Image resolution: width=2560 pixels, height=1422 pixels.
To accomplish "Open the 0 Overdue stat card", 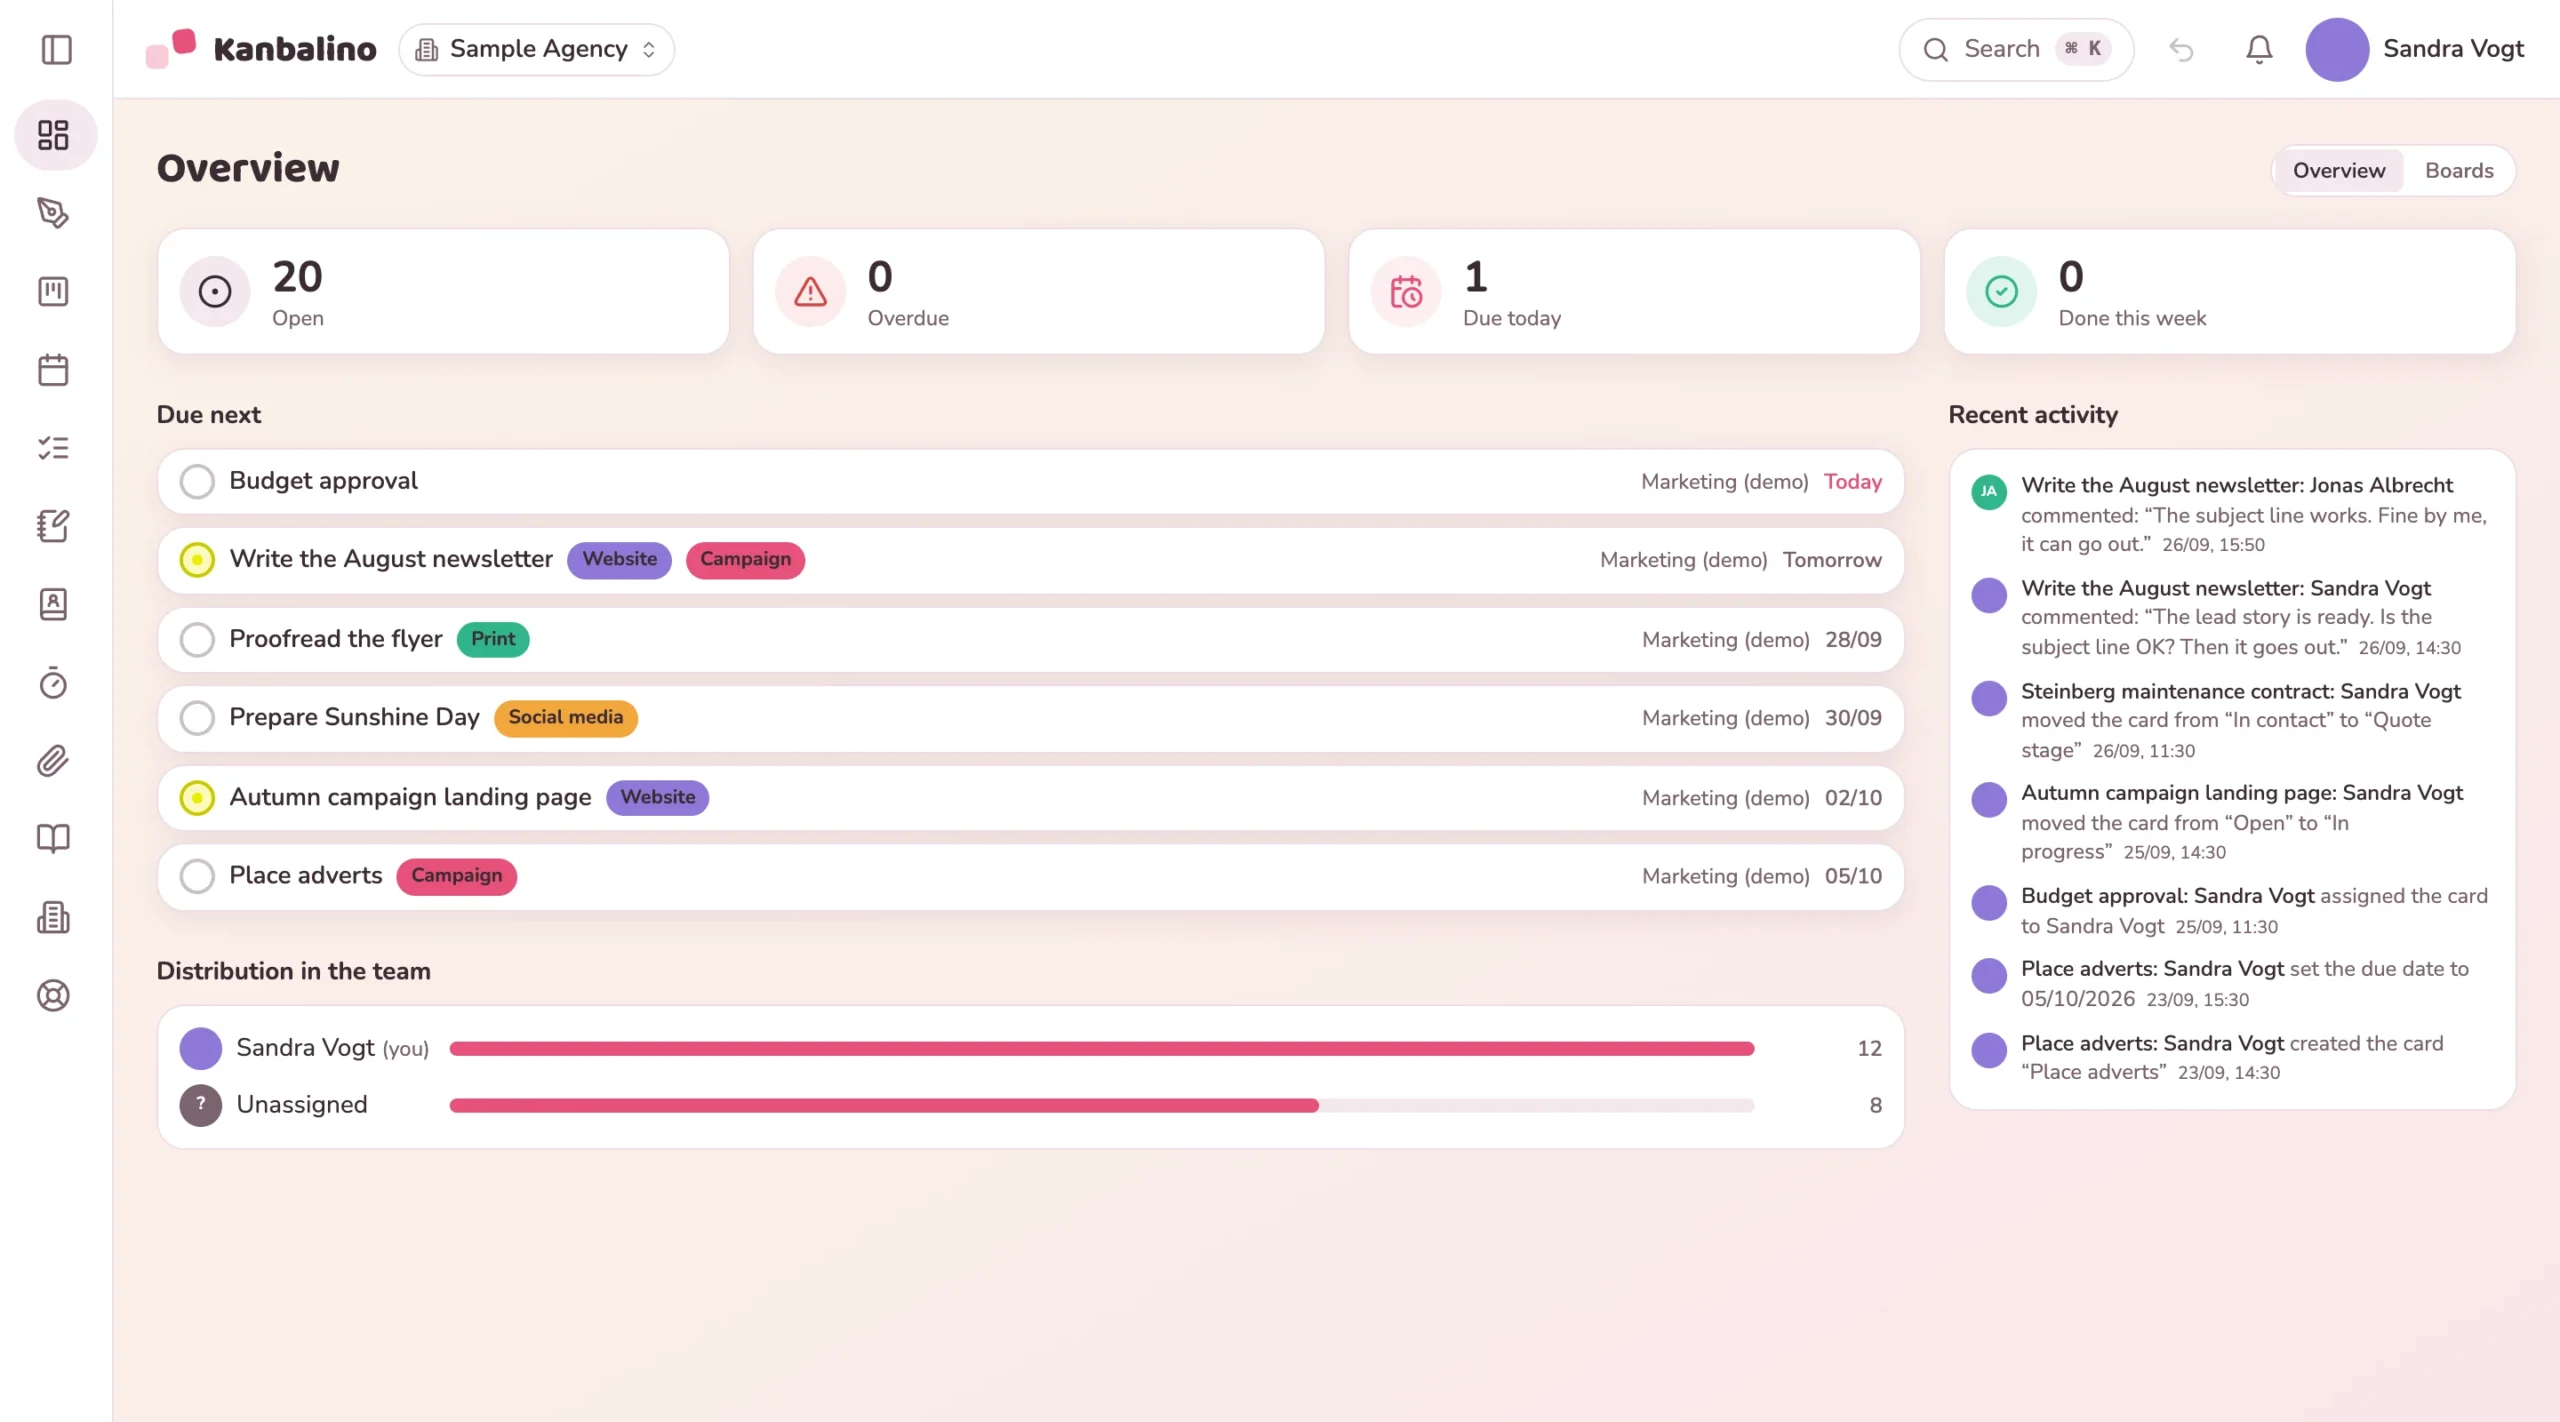I will pyautogui.click(x=1039, y=291).
